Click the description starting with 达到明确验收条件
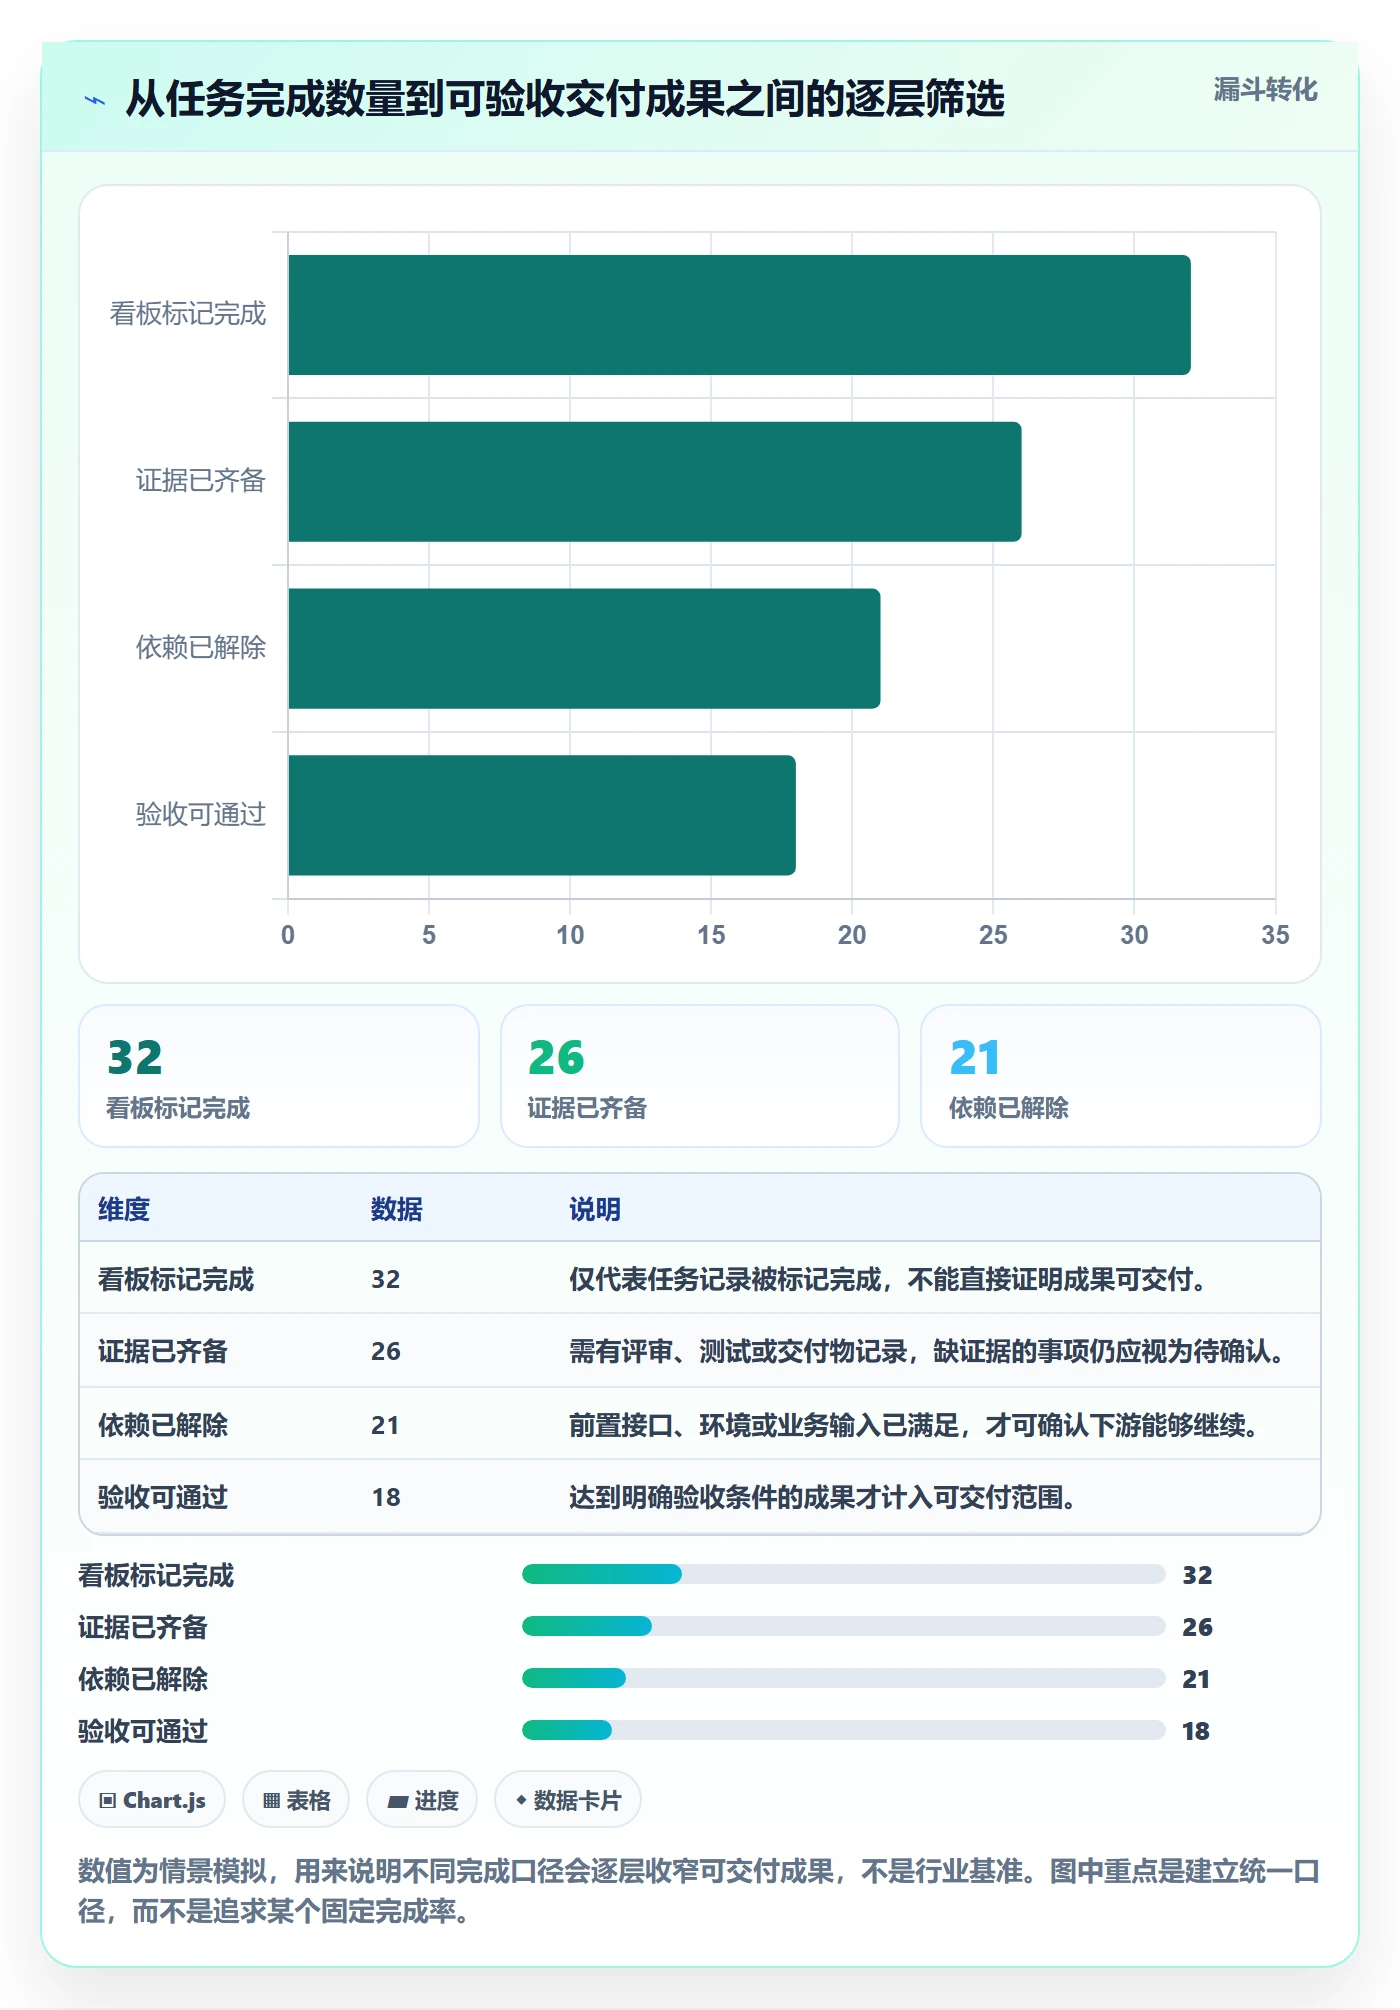Image resolution: width=1400 pixels, height=2010 pixels. 823,1497
